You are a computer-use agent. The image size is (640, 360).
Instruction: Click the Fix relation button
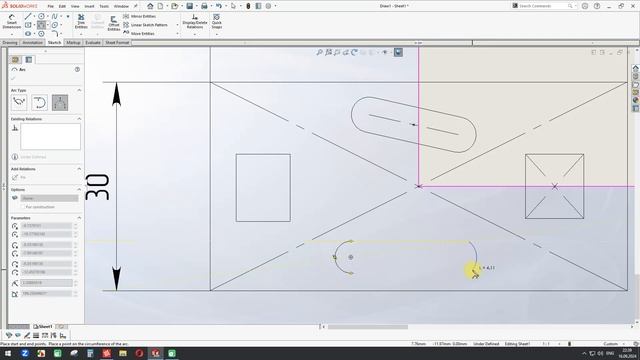(19, 178)
